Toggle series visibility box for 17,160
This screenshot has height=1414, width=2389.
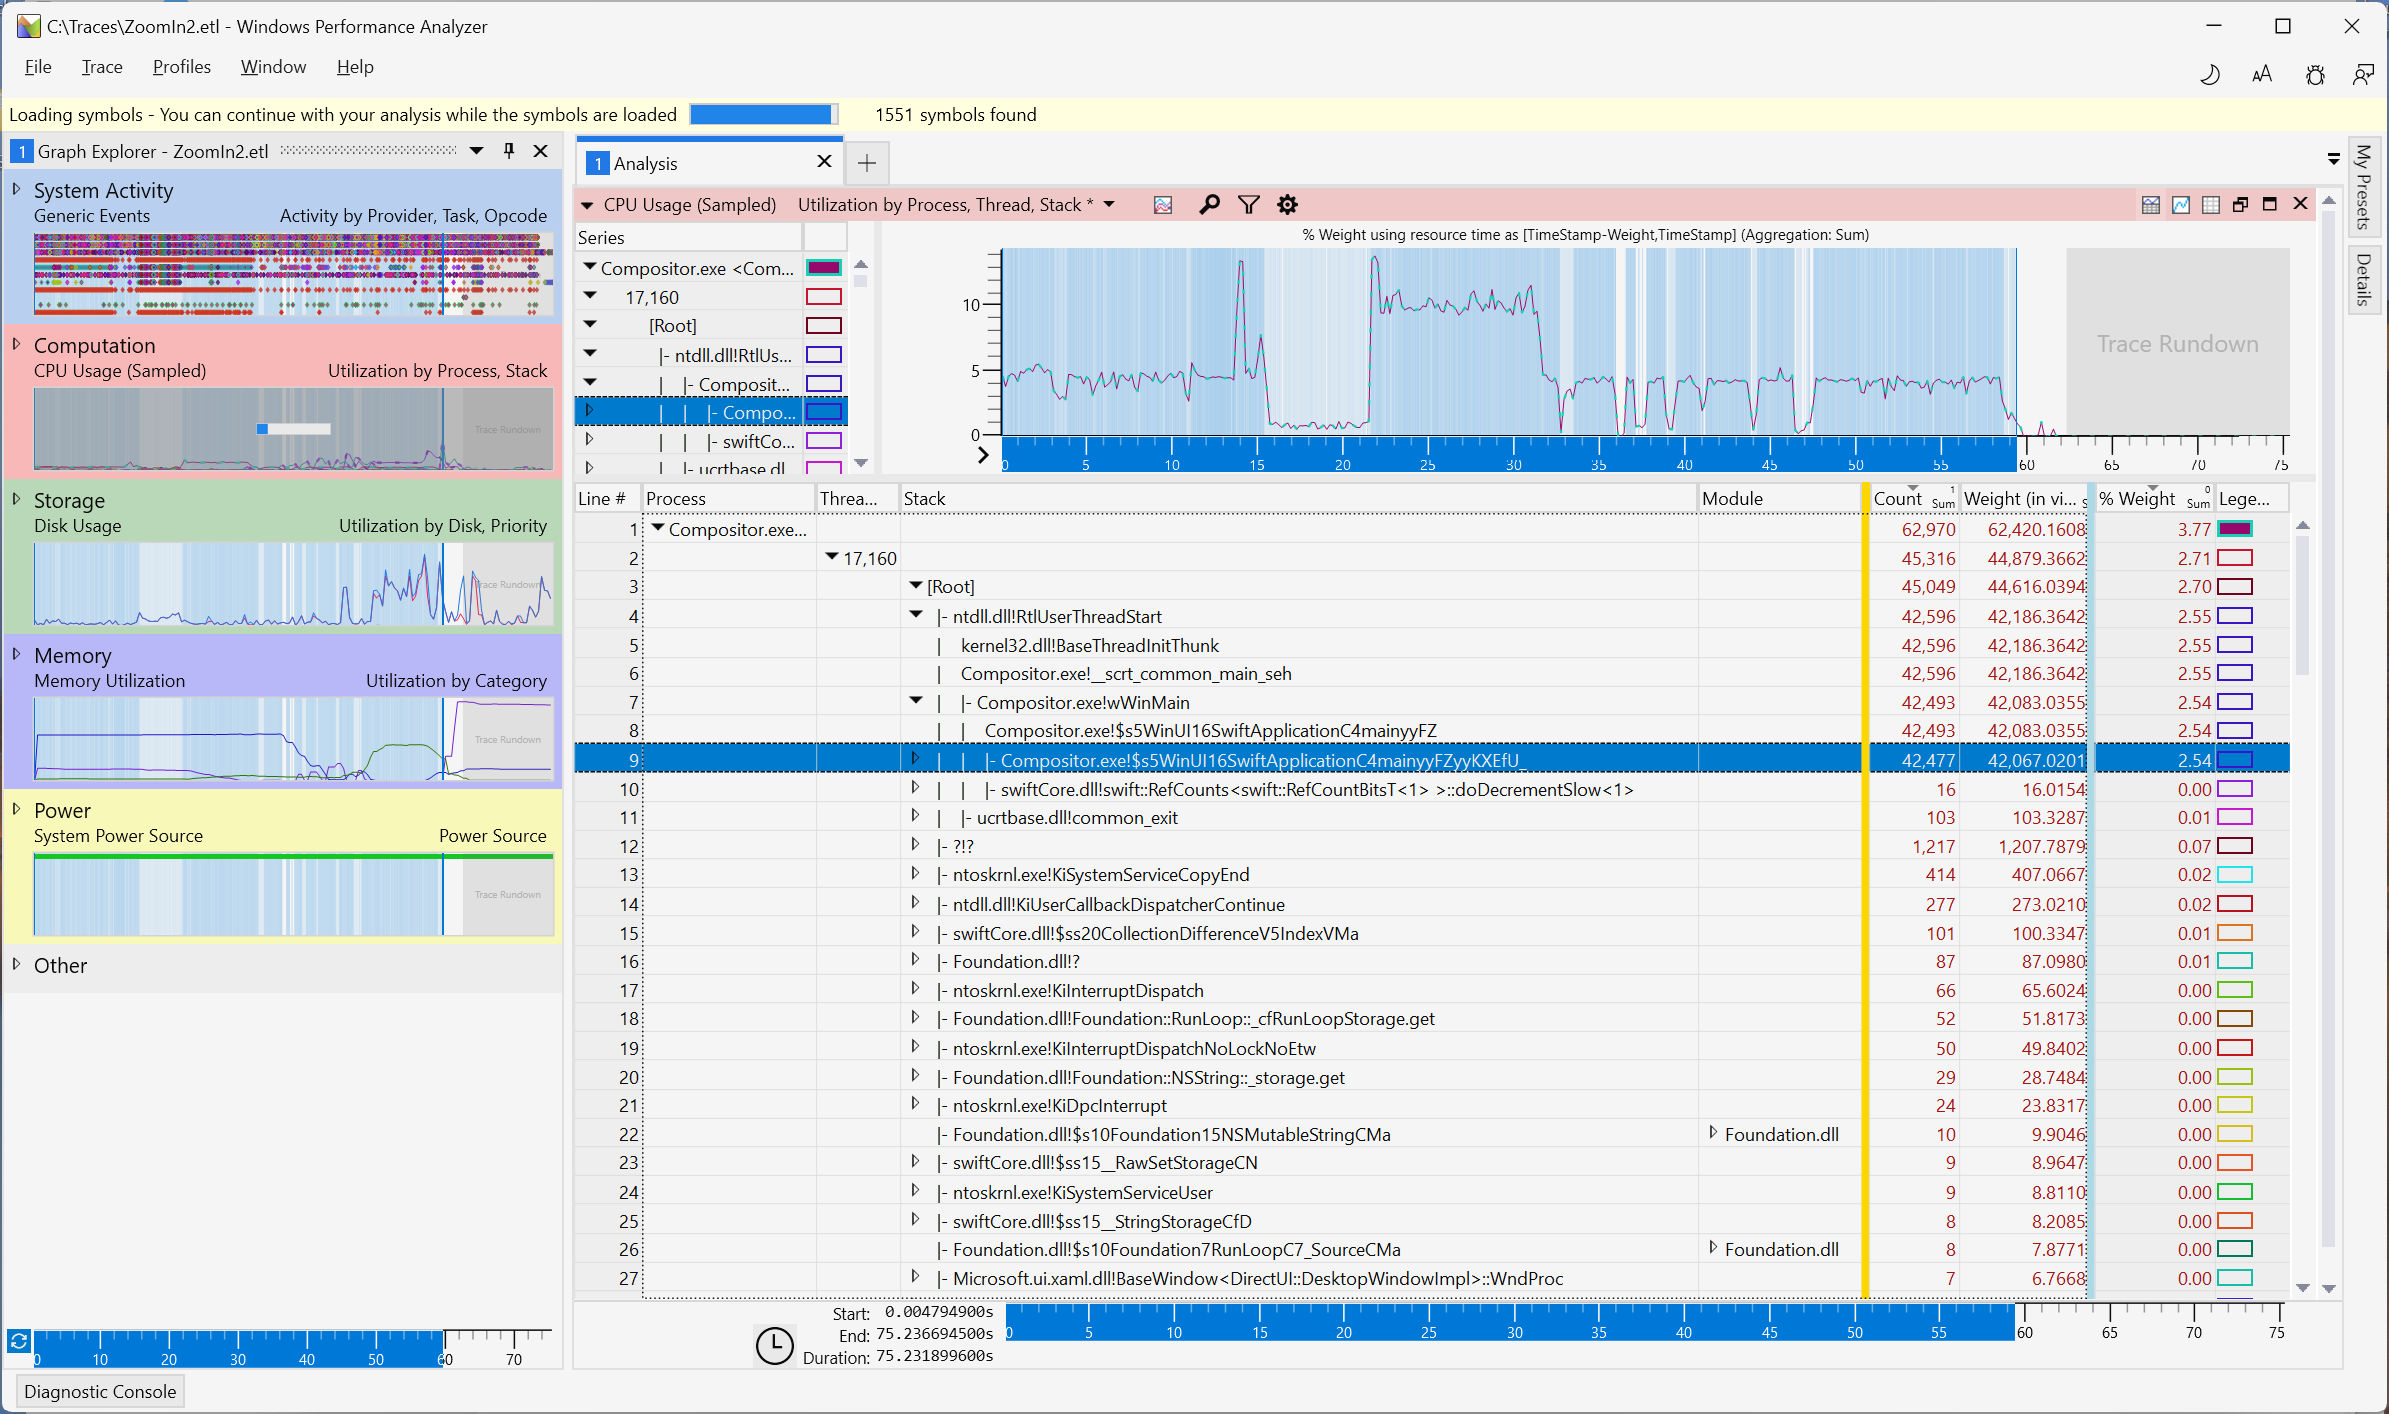tap(824, 297)
